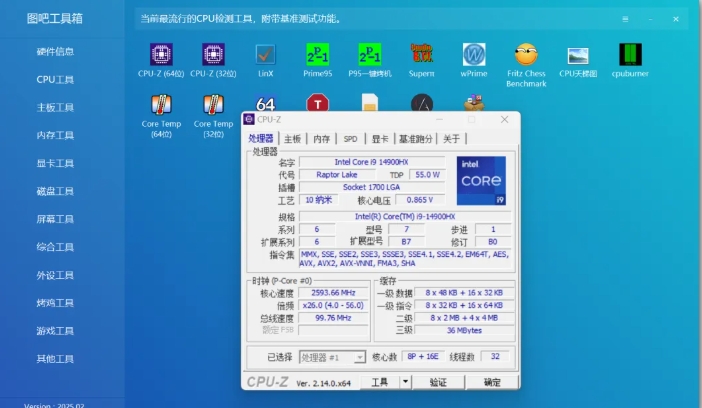Switch to the 基准跑分 tab in CPU-Z
702x408 pixels.
pos(415,139)
